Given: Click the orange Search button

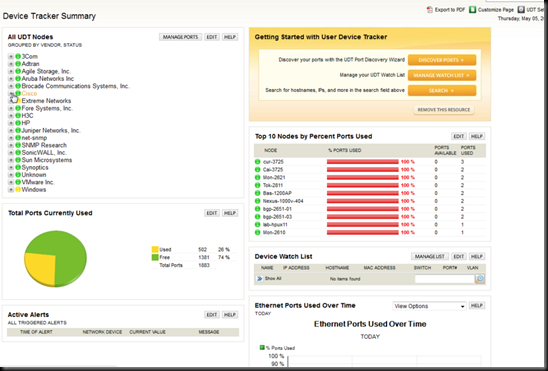Looking at the screenshot, I should [x=442, y=90].
